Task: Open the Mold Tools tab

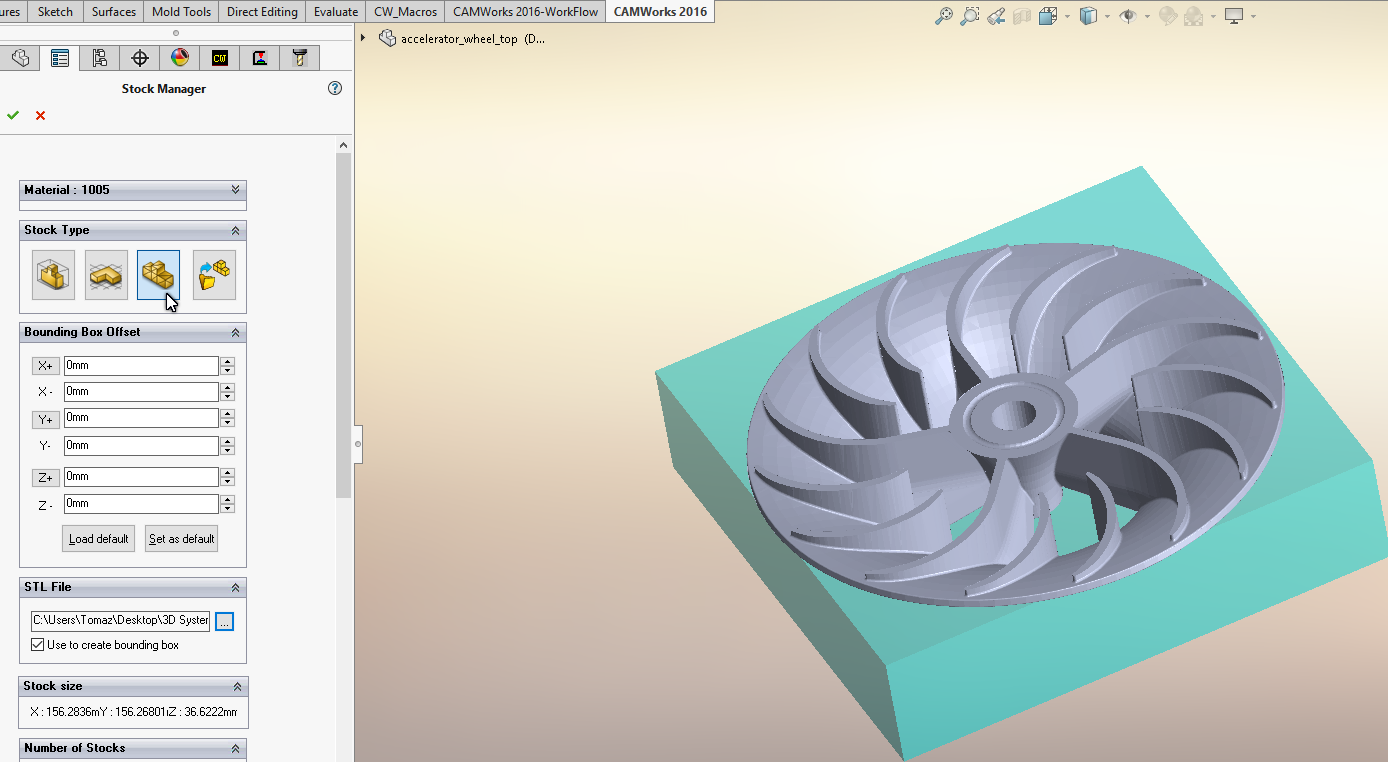Action: [181, 12]
